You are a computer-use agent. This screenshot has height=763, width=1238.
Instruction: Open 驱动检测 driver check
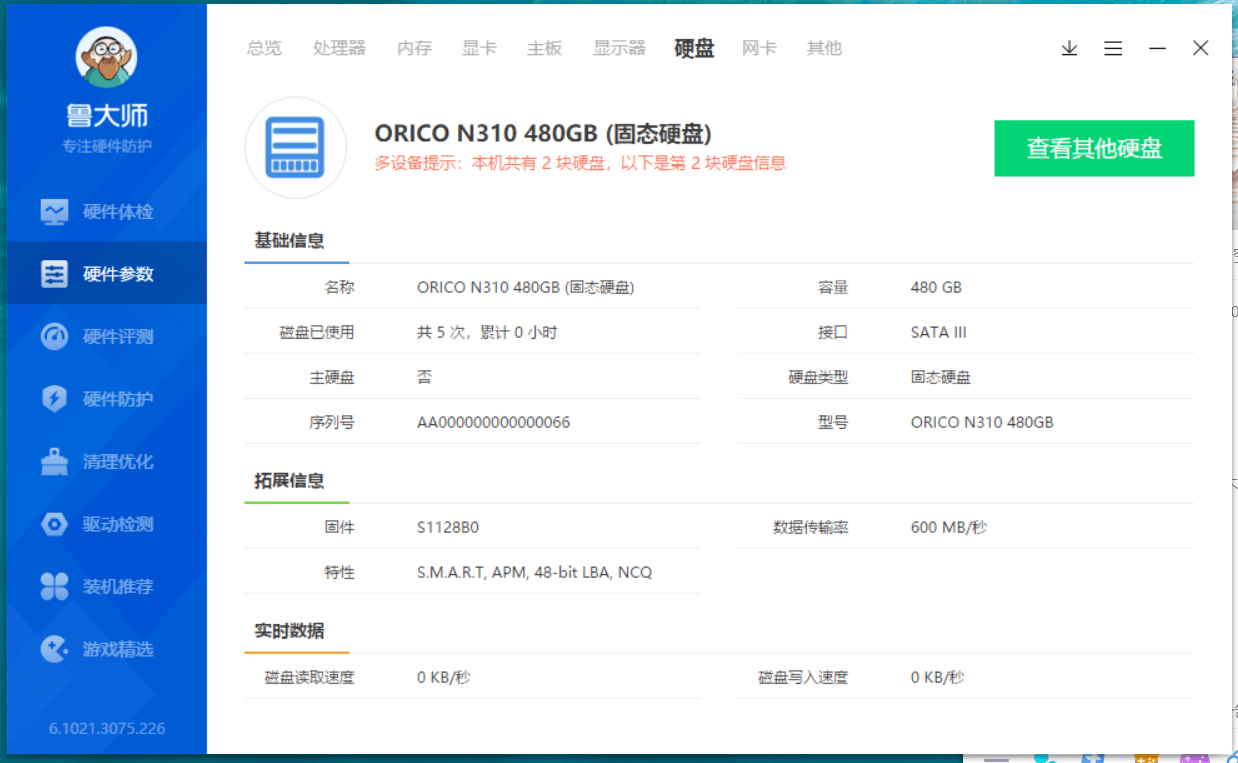coord(106,524)
